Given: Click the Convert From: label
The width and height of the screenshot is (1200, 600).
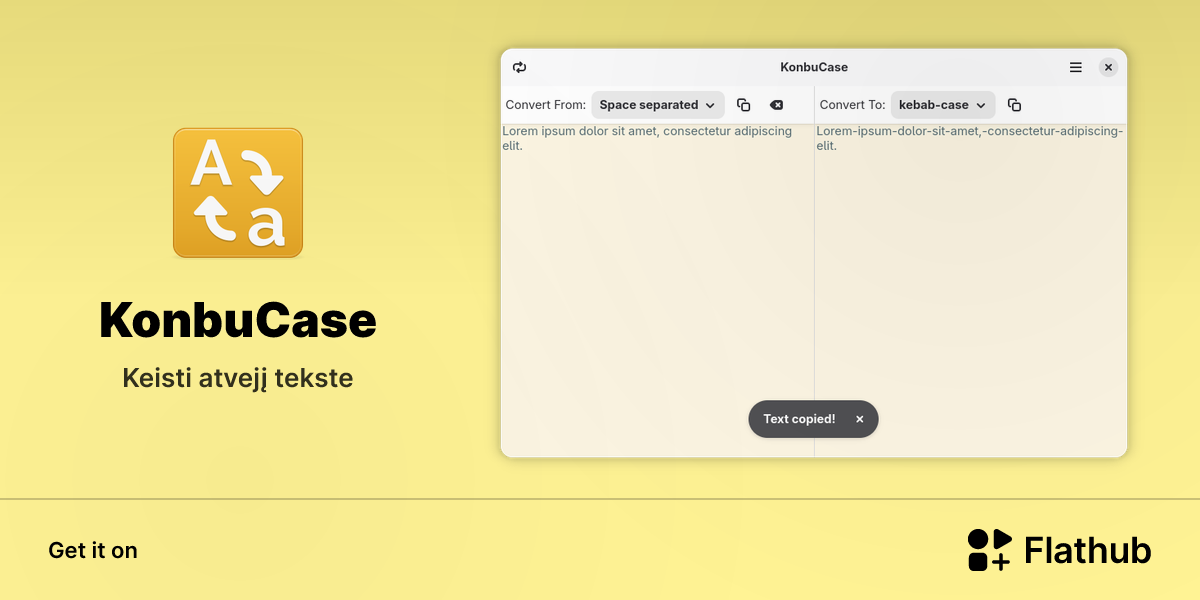Looking at the screenshot, I should click(546, 105).
